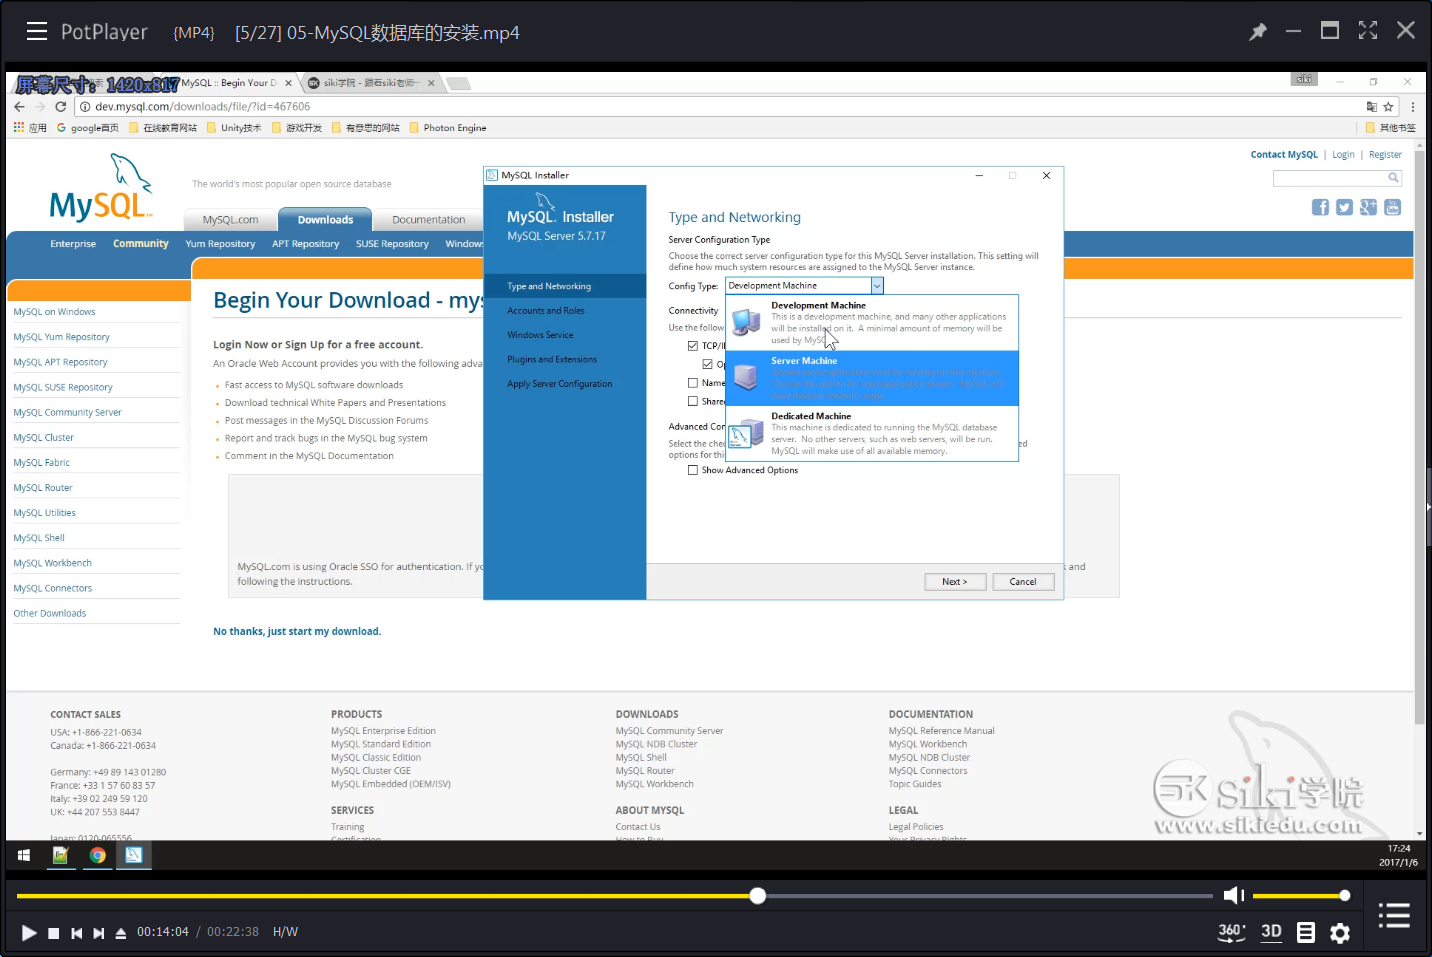Select Development Machine option

[x=872, y=322]
